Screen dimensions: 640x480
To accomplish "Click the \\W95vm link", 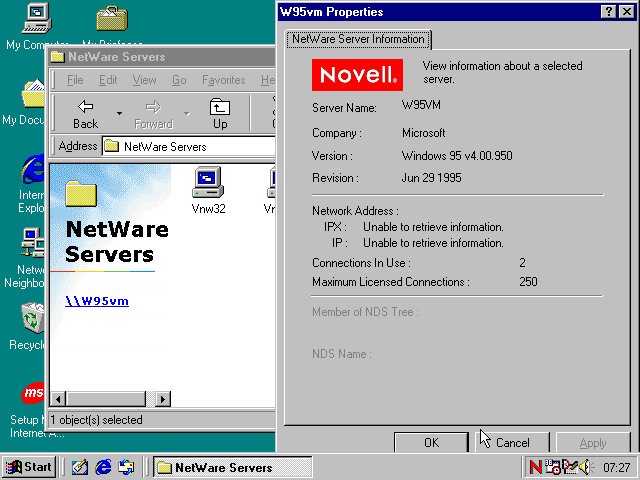I will 97,301.
